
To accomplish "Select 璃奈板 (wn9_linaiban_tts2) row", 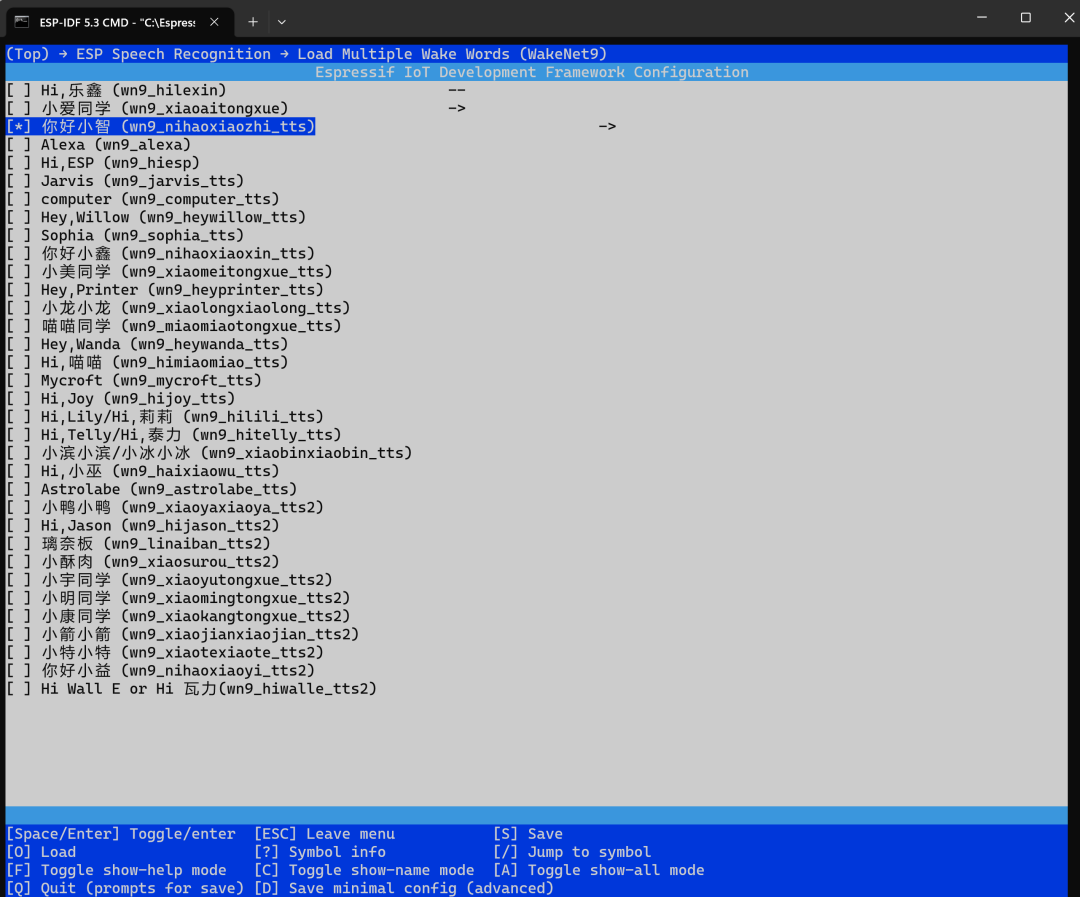I will click(x=138, y=544).
